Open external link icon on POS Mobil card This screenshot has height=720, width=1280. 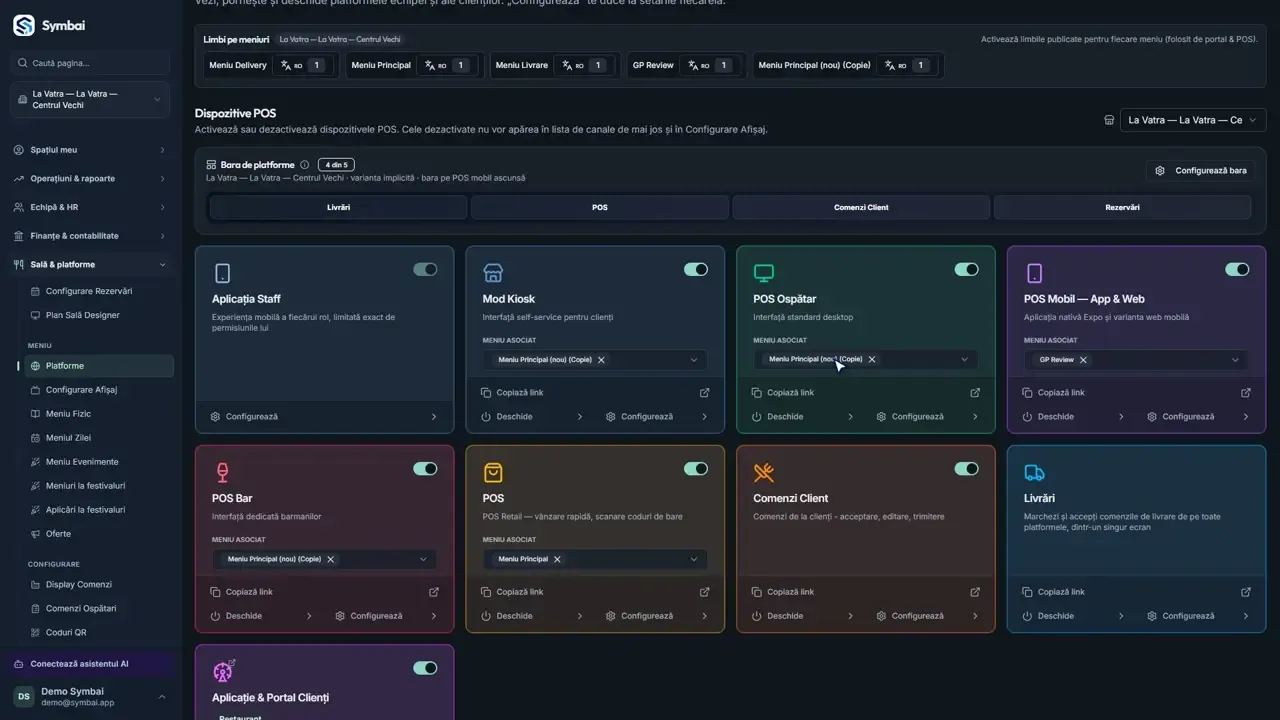click(x=1246, y=393)
